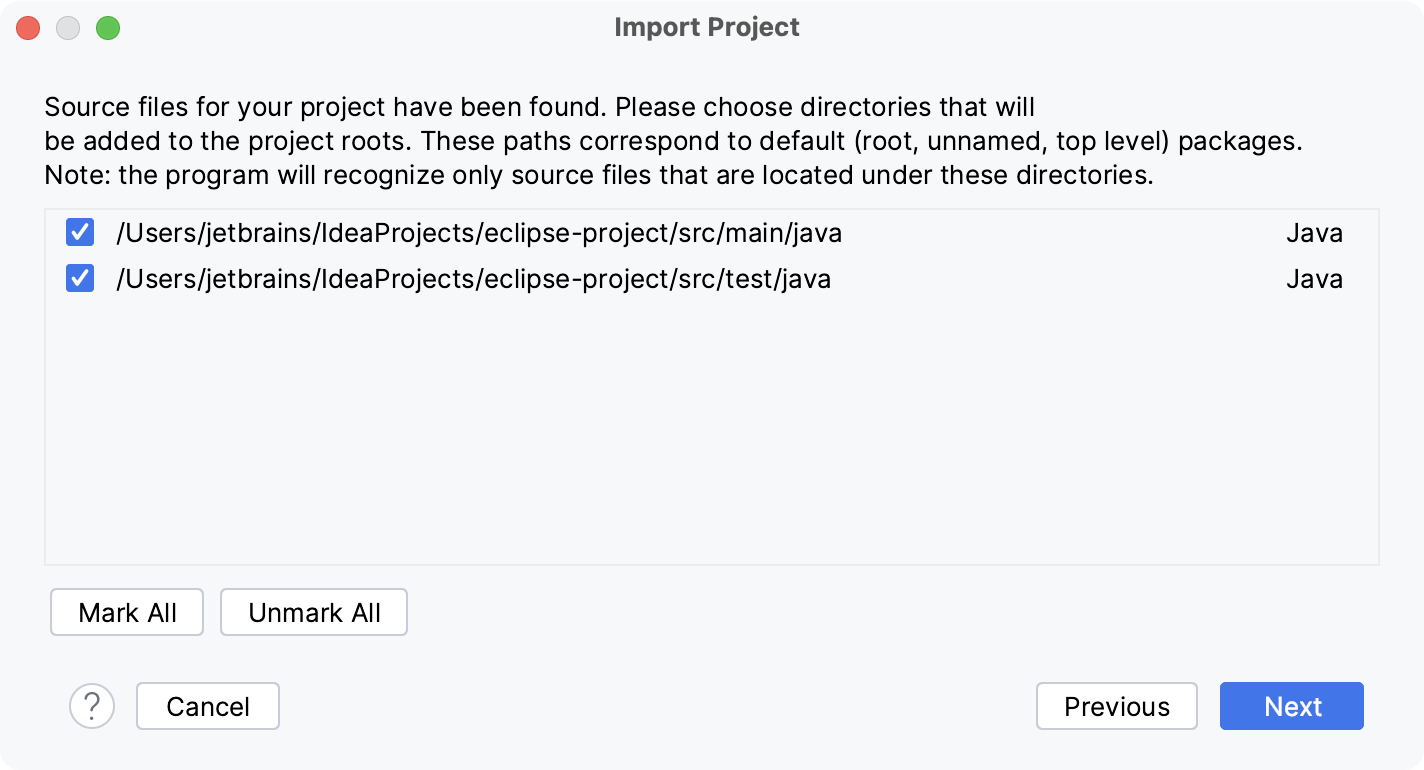Click the Unmark All button
Screen dimensions: 1424x770
tap(313, 612)
